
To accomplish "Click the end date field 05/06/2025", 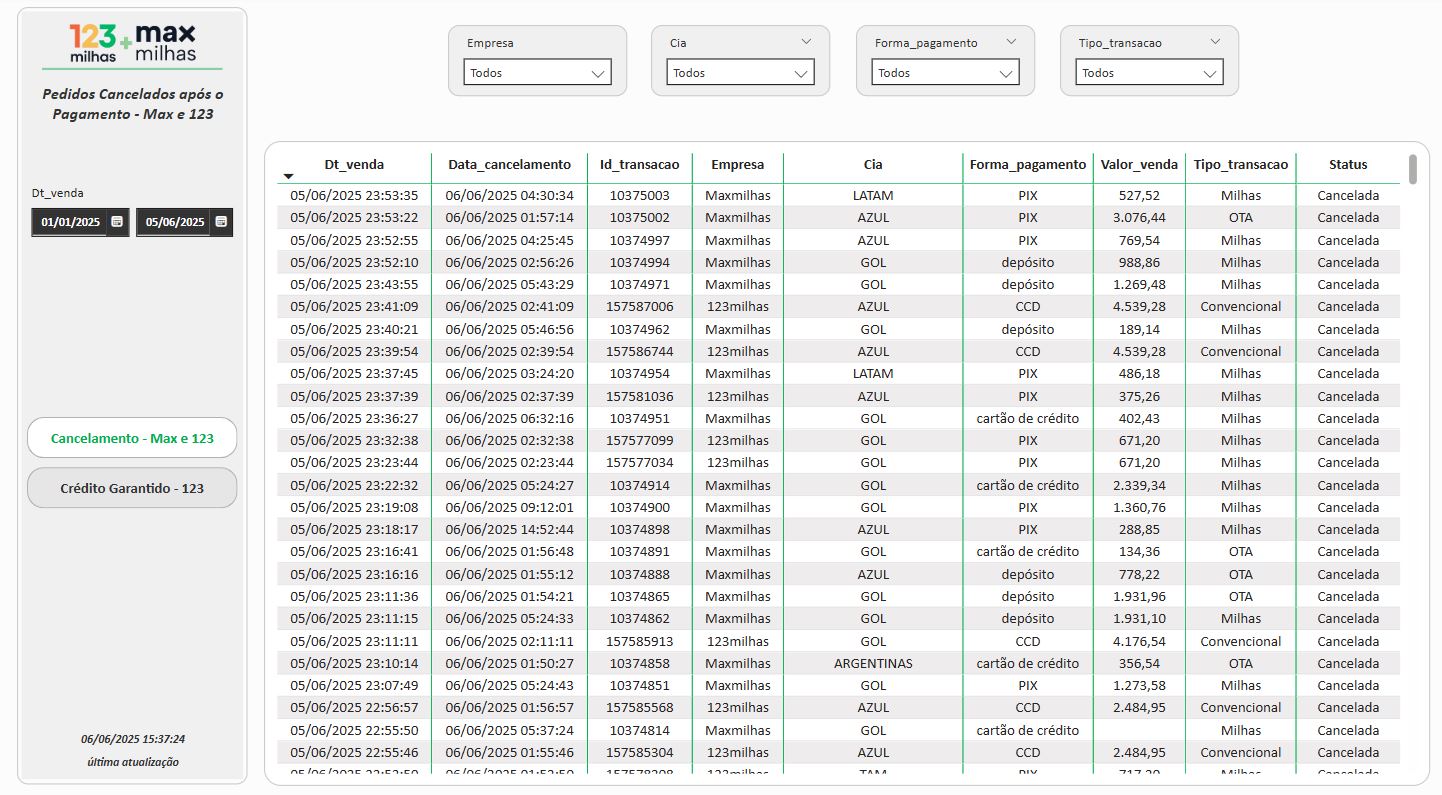I will 174,222.
